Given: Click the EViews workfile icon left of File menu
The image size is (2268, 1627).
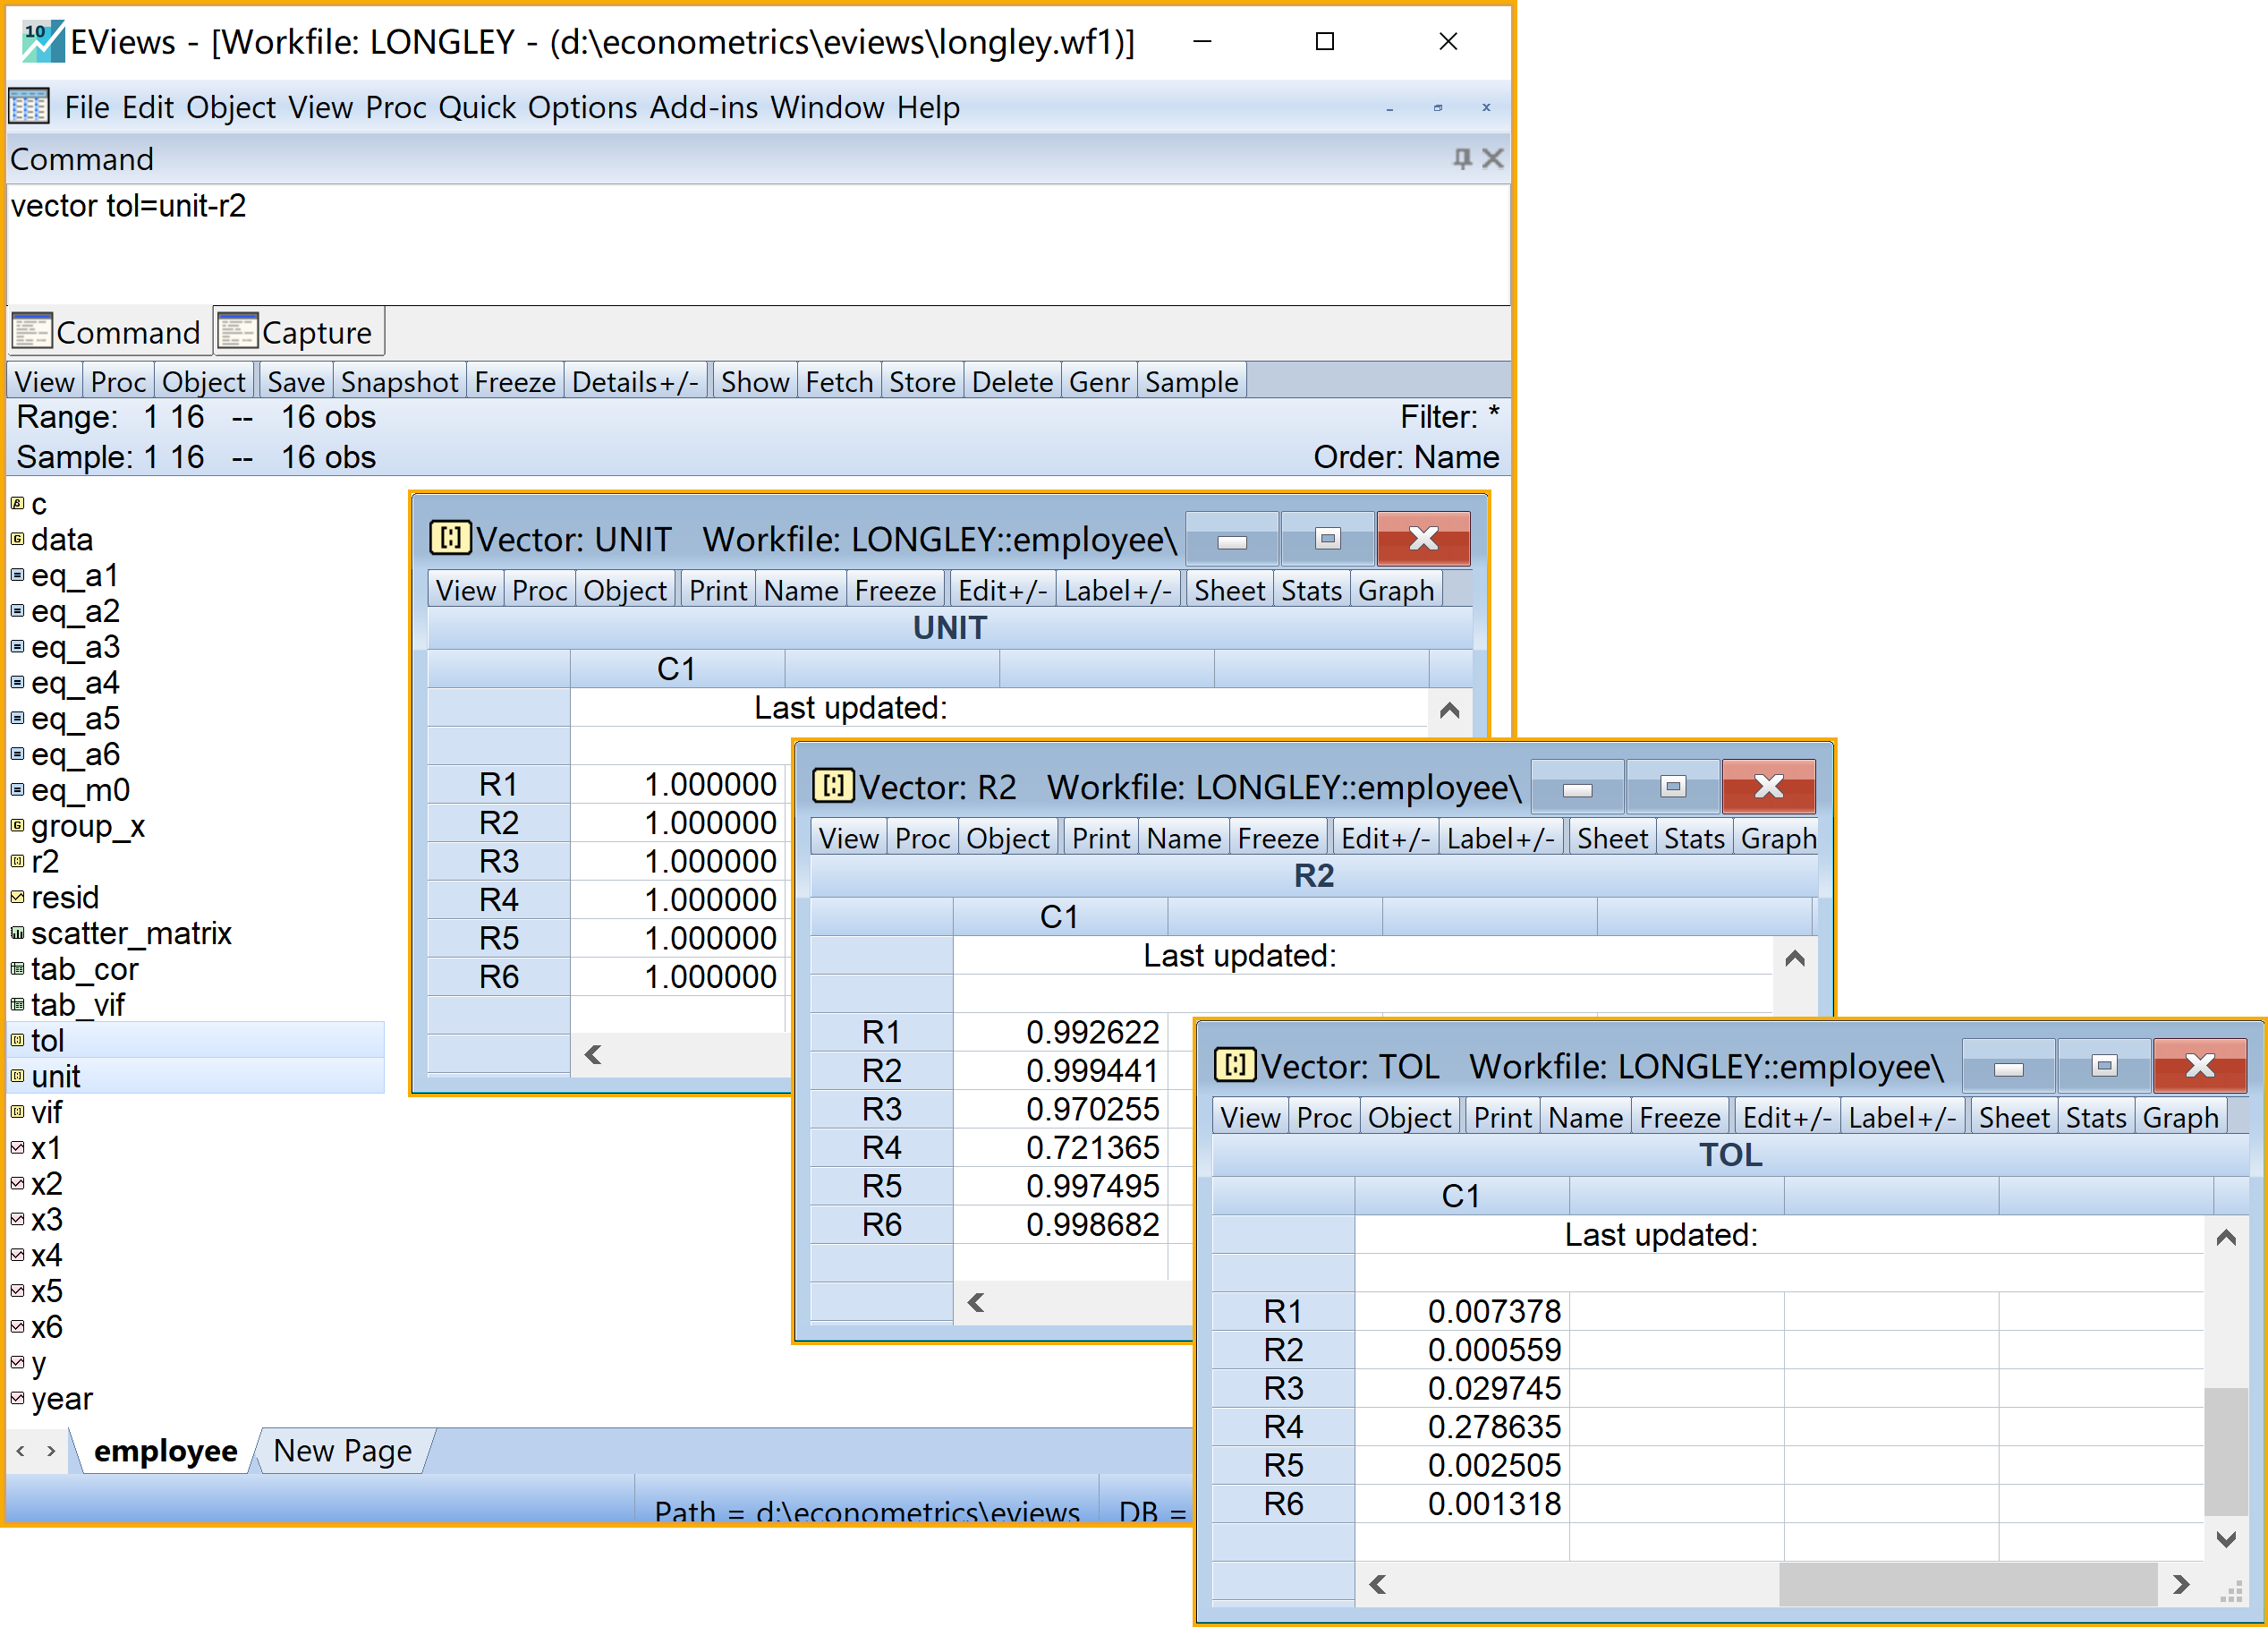Looking at the screenshot, I should pos(28,106).
